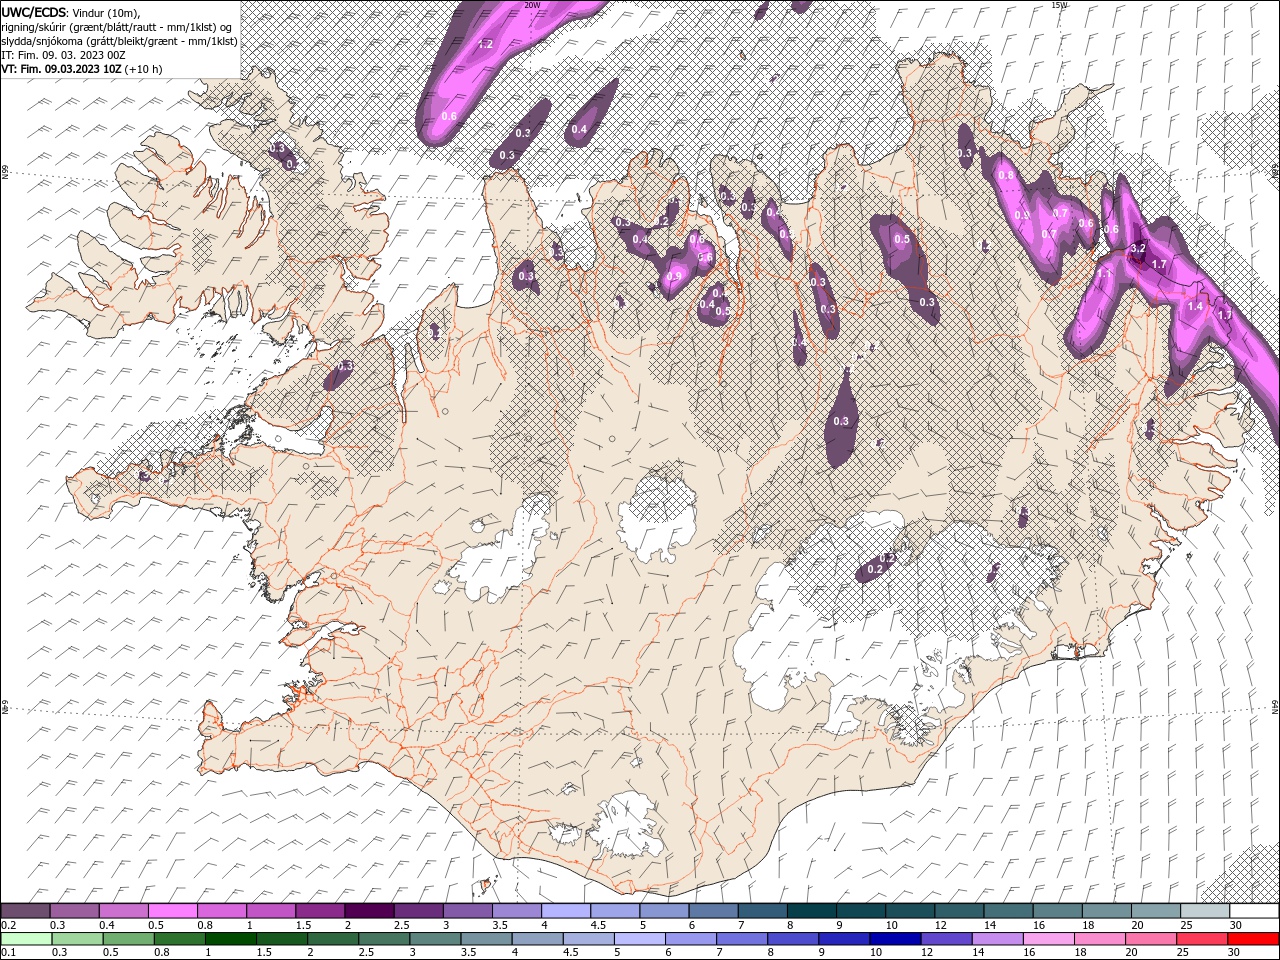Click the 0.8 value label in the northeast snow band
Viewport: 1280px width, 960px height.
pyautogui.click(x=1006, y=175)
